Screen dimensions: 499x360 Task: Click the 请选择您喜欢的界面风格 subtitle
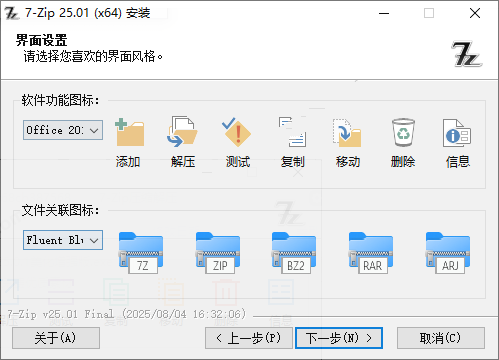tap(93, 56)
